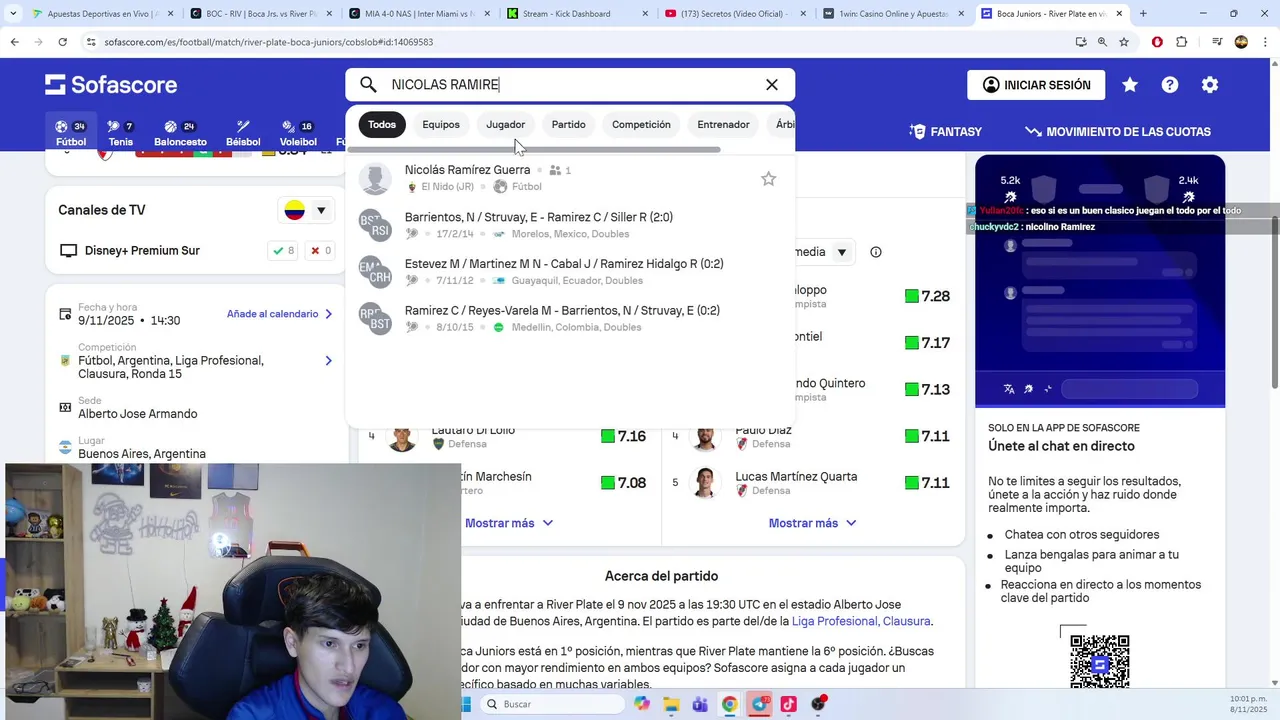
Task: Click the Windows taskbar Buscar box
Action: click(553, 704)
